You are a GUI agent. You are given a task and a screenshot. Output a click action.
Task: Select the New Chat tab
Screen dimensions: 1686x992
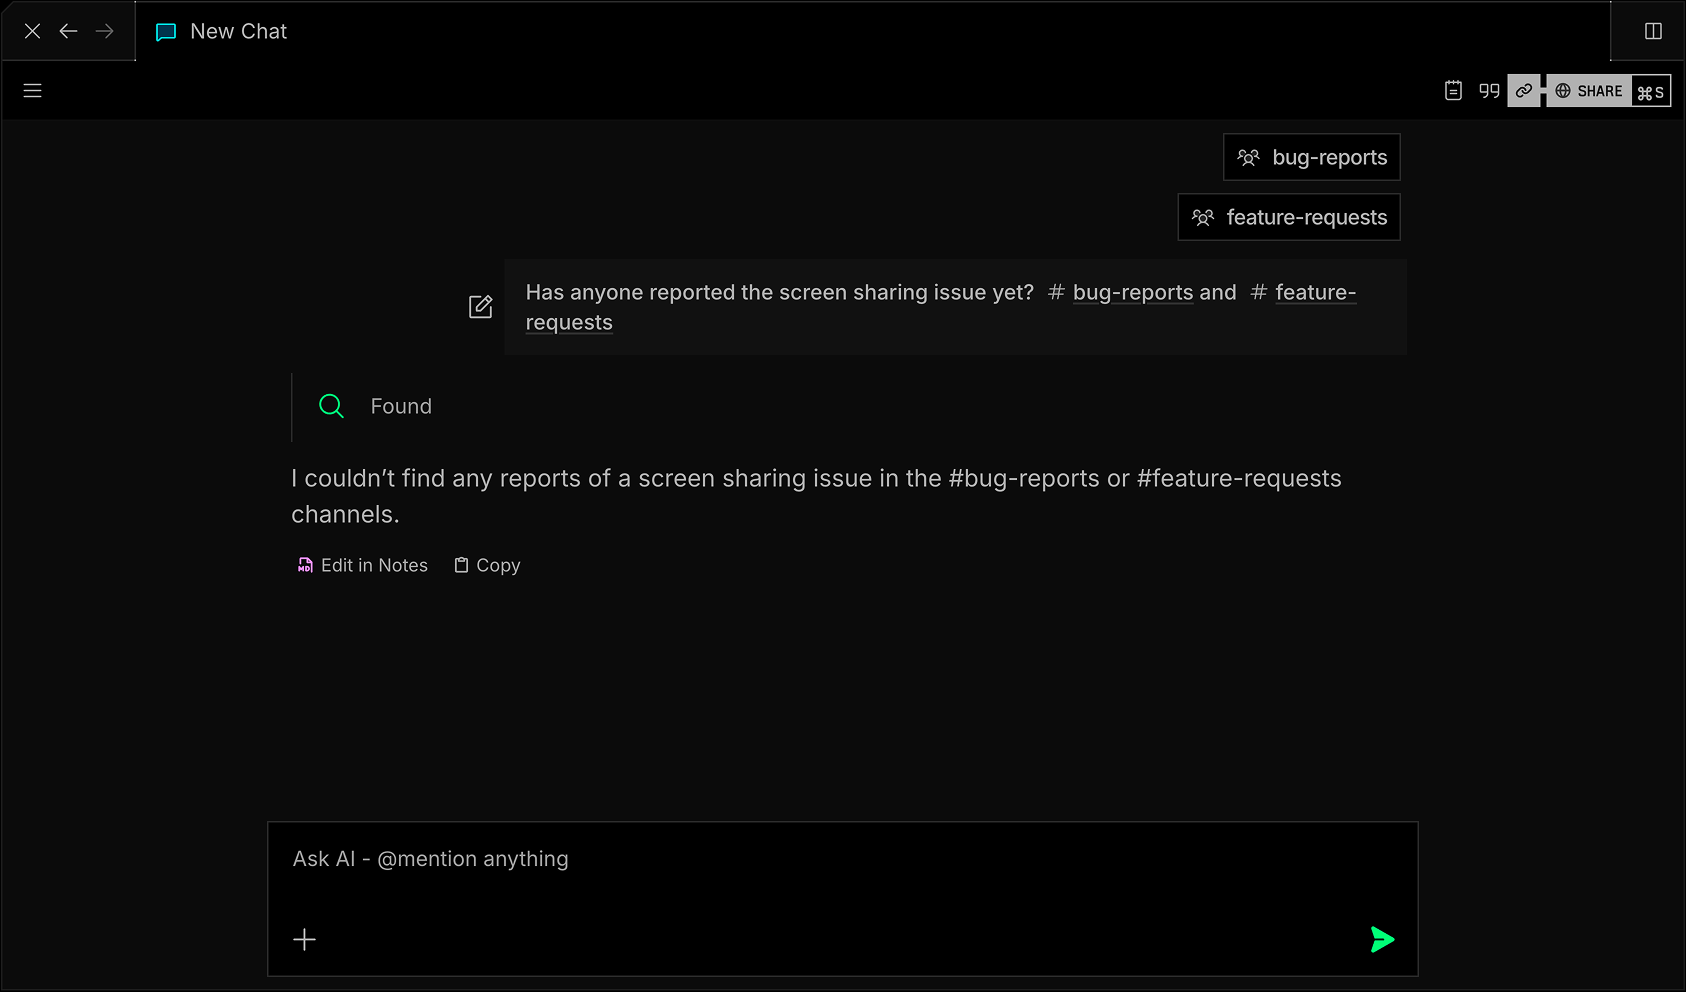[222, 32]
